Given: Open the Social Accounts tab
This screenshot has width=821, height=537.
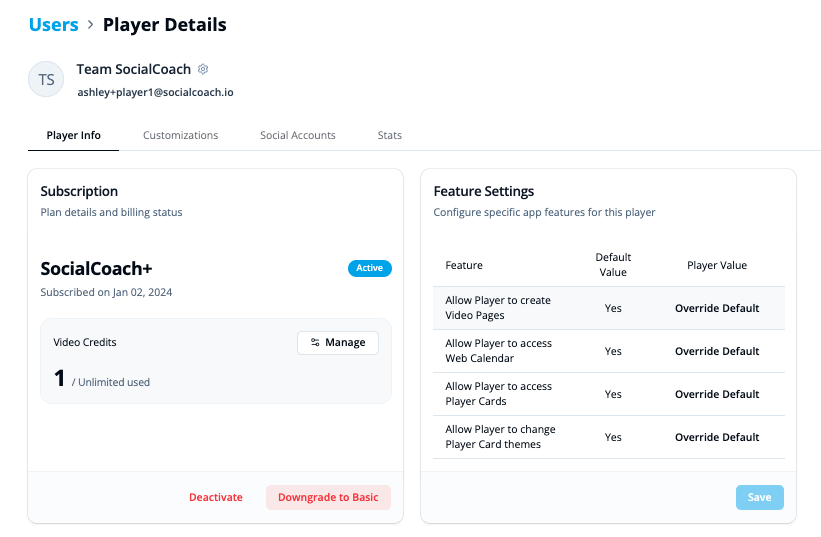Looking at the screenshot, I should (298, 135).
